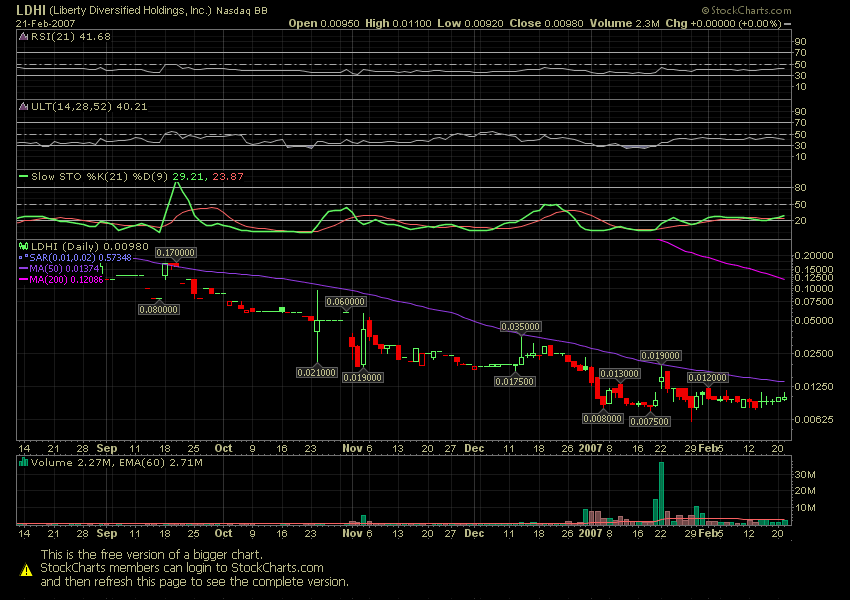Click the 21-Feb-2007 date text
850x600 pixels.
pyautogui.click(x=45, y=23)
